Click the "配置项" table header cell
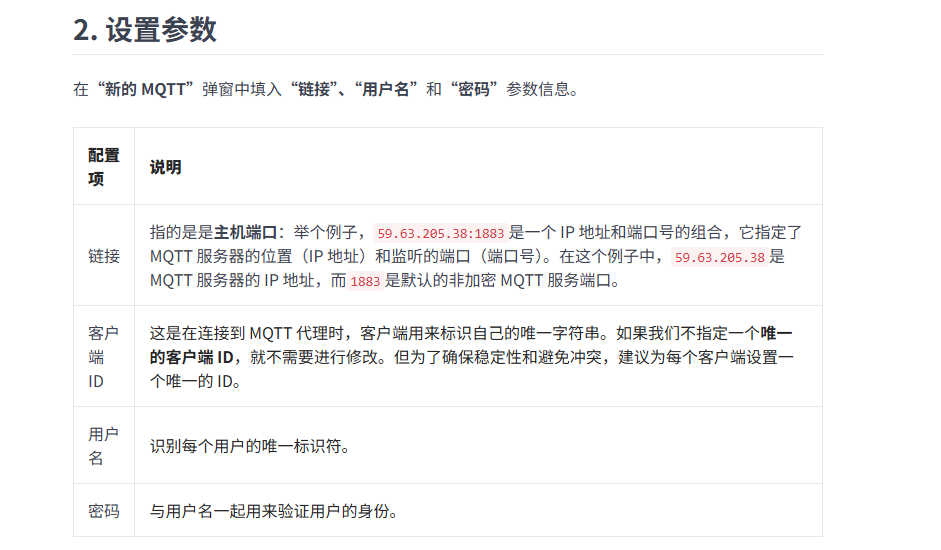 (x=104, y=167)
